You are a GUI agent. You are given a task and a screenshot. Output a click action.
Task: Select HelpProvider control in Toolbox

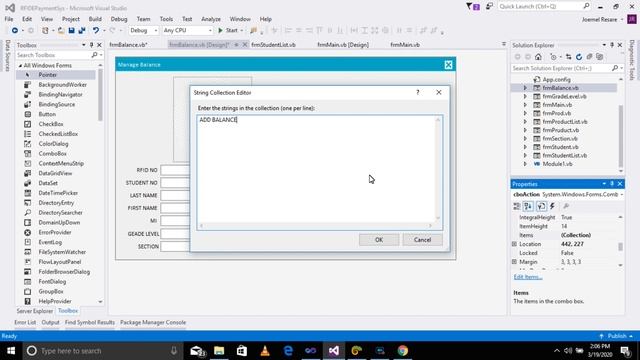[56, 301]
